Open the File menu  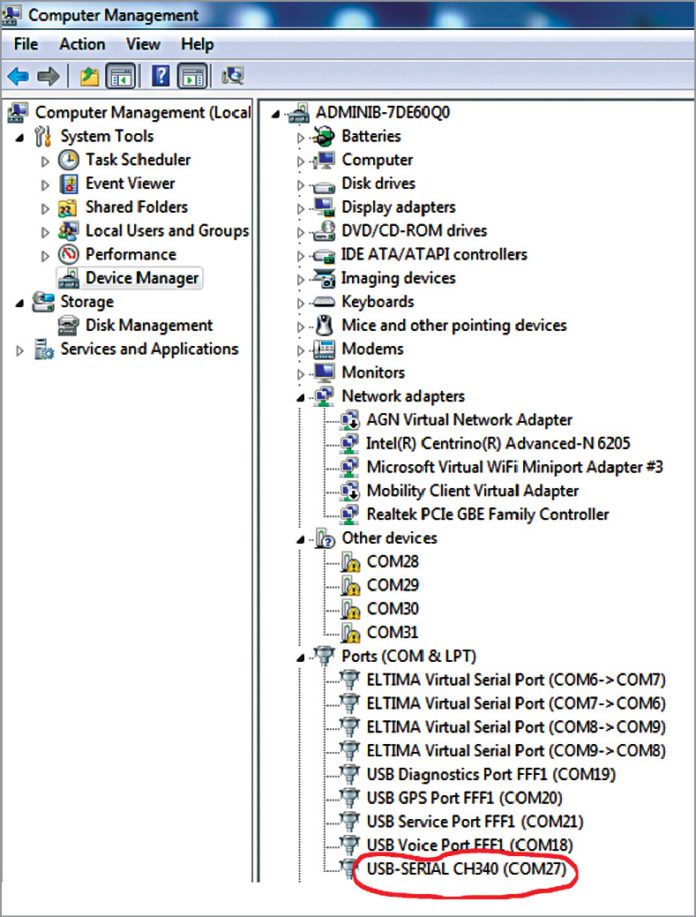tap(26, 44)
